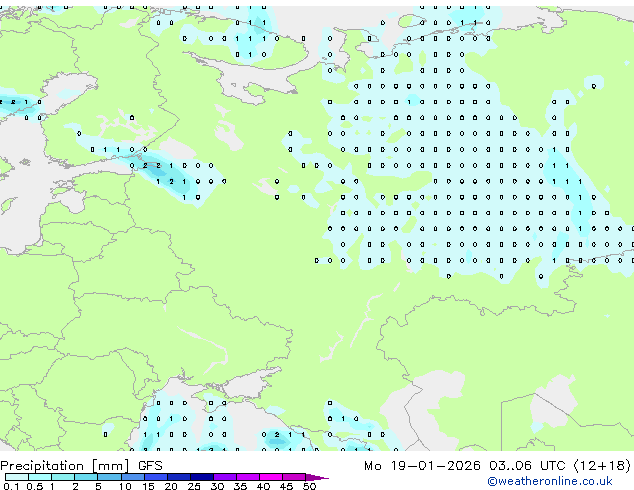Screen dimensions: 634x490
Task: Click the legend value '40'
Action: pyautogui.click(x=264, y=486)
